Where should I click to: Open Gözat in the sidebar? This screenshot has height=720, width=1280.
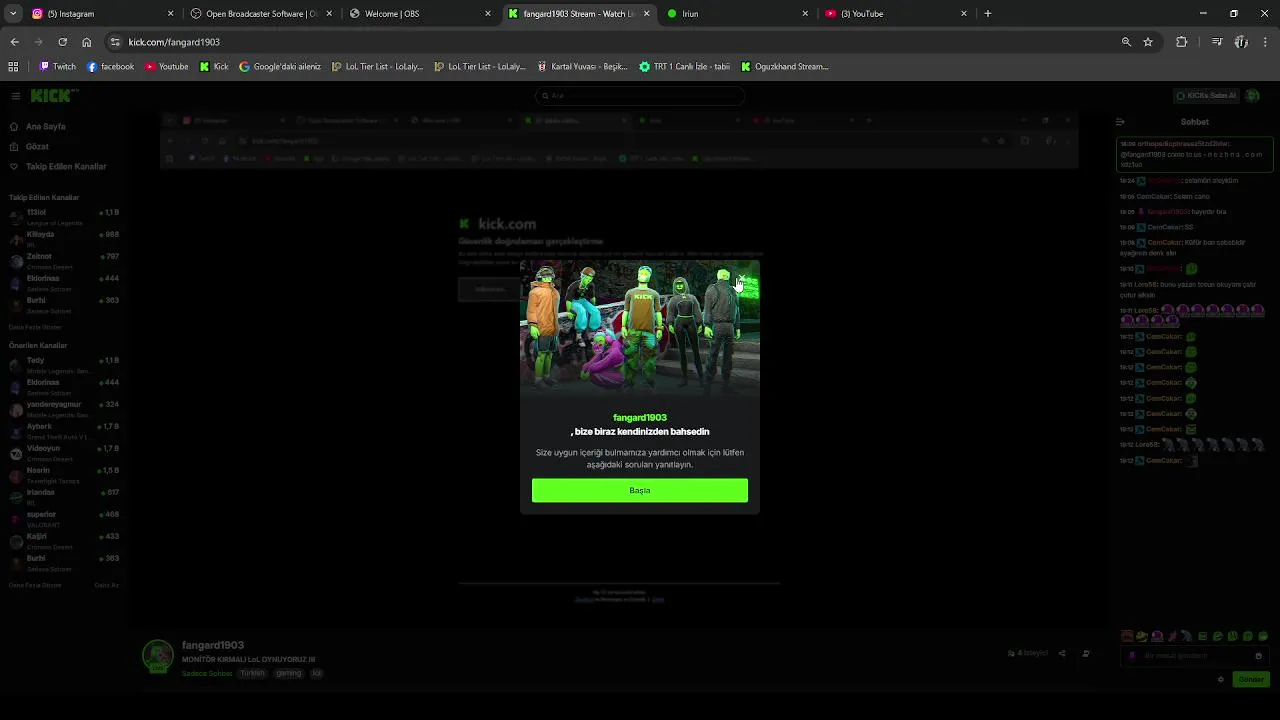point(29,147)
